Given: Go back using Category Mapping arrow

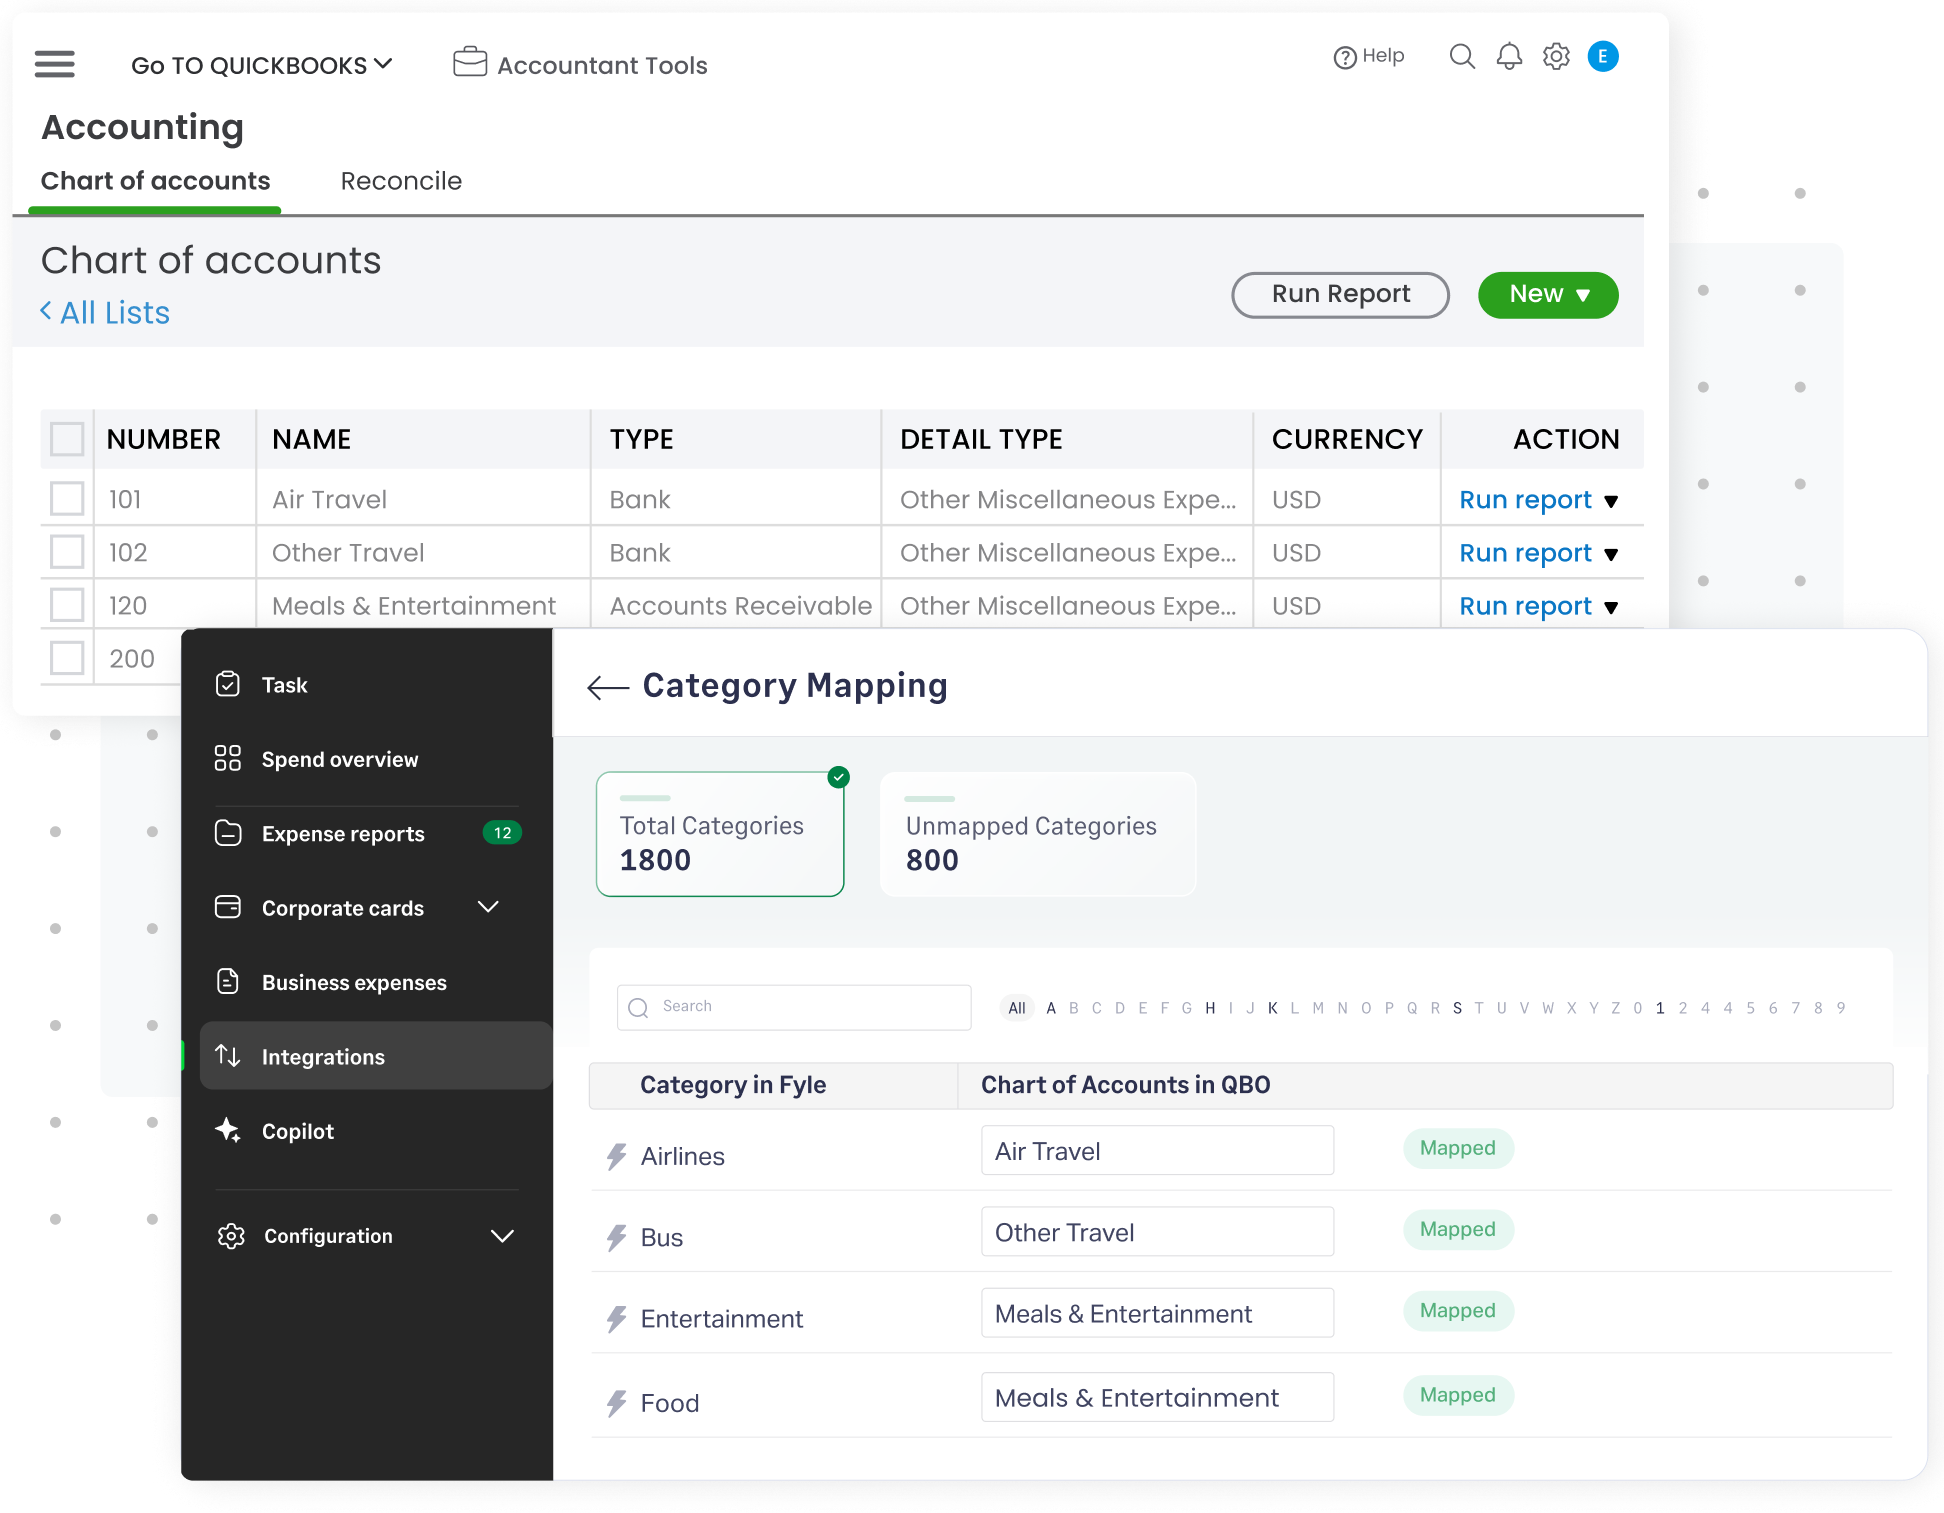Looking at the screenshot, I should 607,687.
